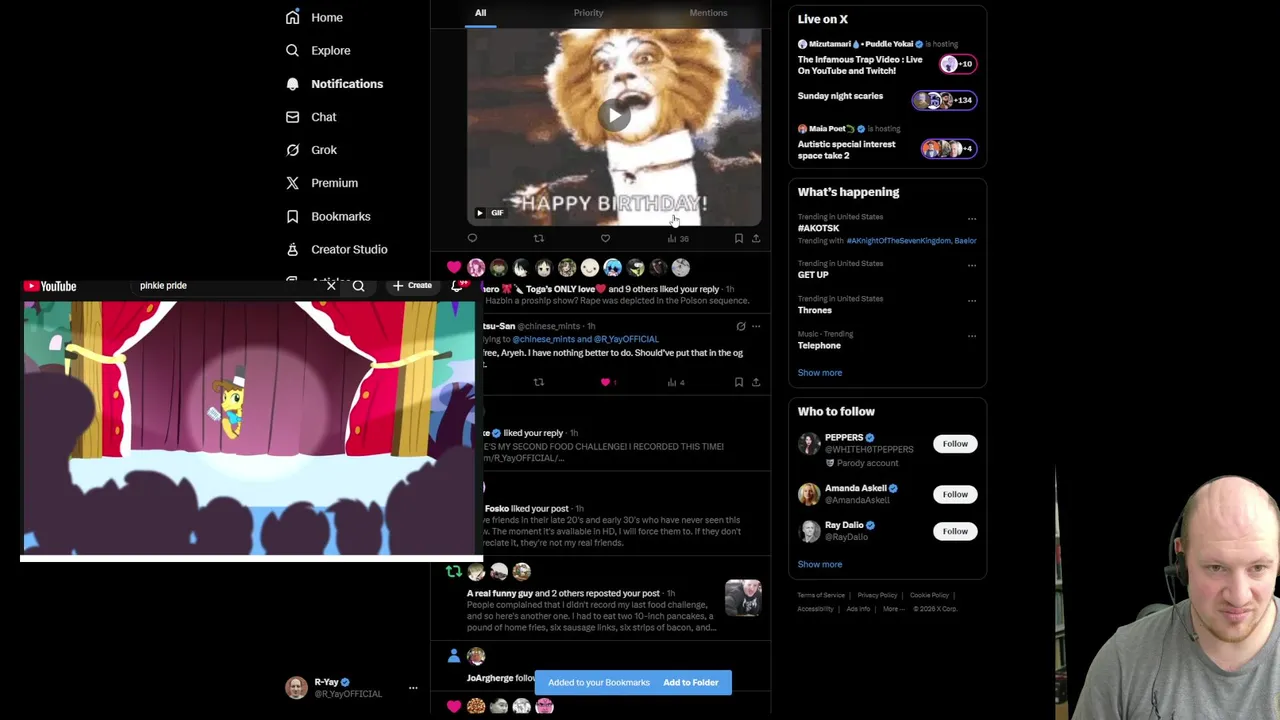Open Grok explain icon on chinese_mints reply
1280x720 pixels.
740,326
